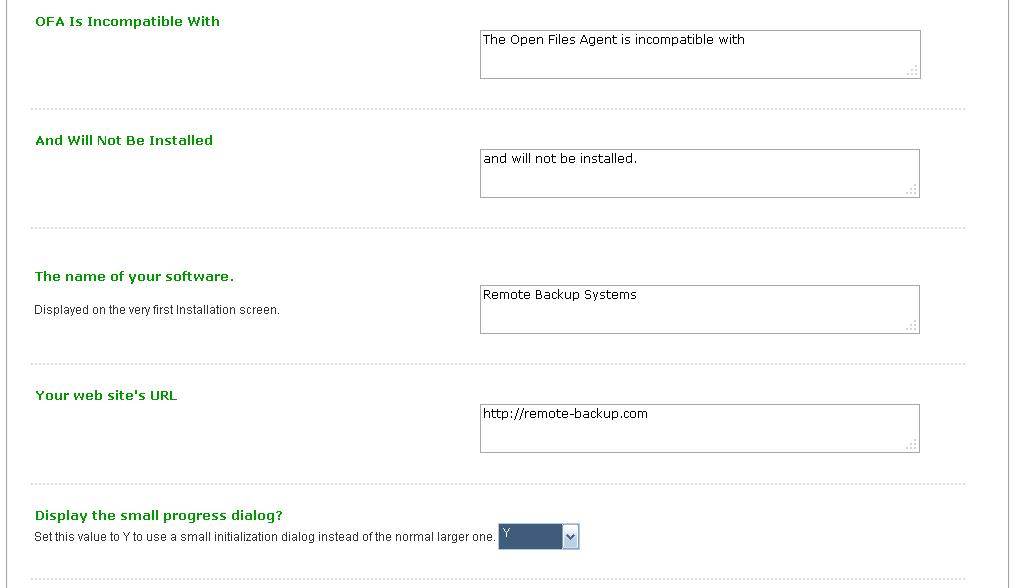Click into the 'and will not be installed.' text area
Viewport: 1015px width, 588px height.
click(x=700, y=174)
